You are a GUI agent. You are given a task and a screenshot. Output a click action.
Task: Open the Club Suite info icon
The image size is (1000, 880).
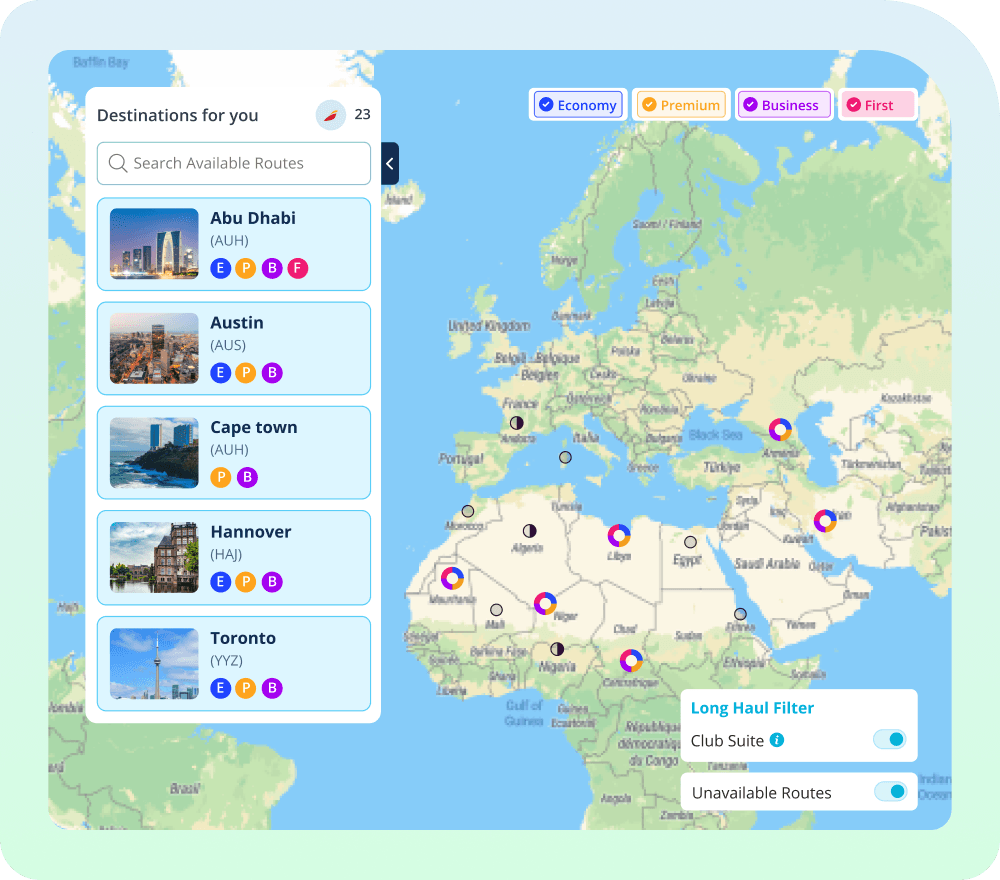(x=777, y=740)
